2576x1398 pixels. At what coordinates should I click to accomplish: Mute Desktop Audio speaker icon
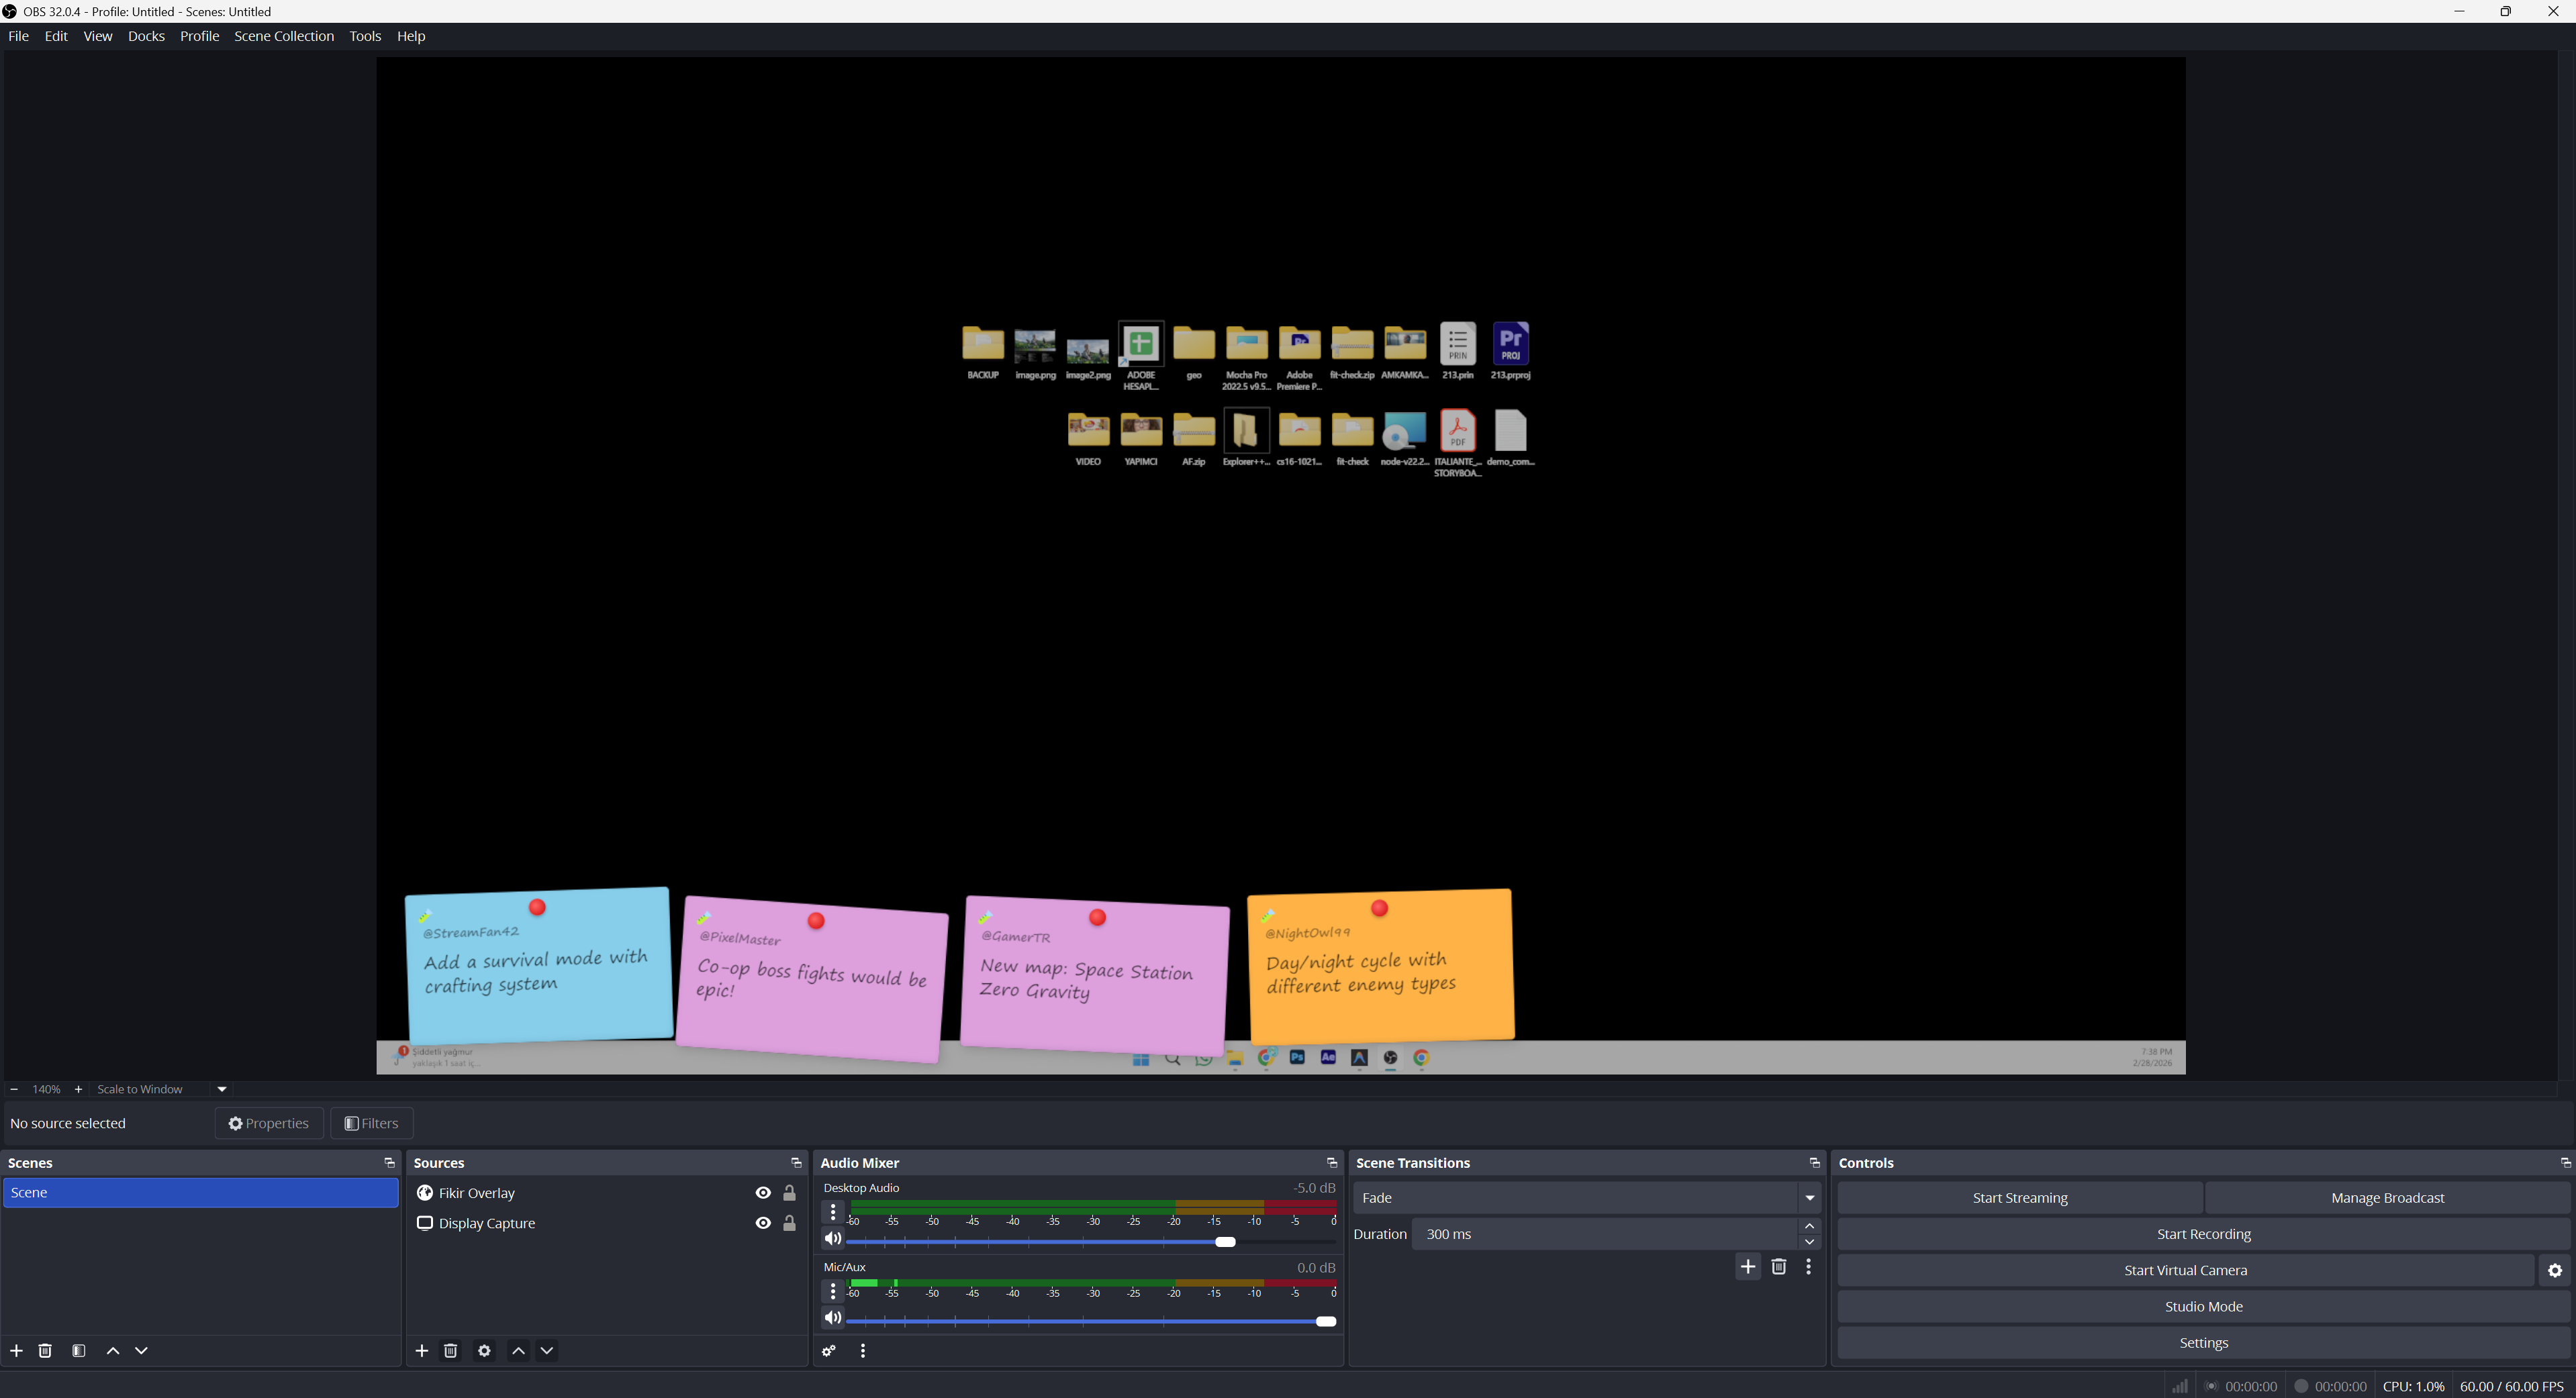tap(833, 1239)
